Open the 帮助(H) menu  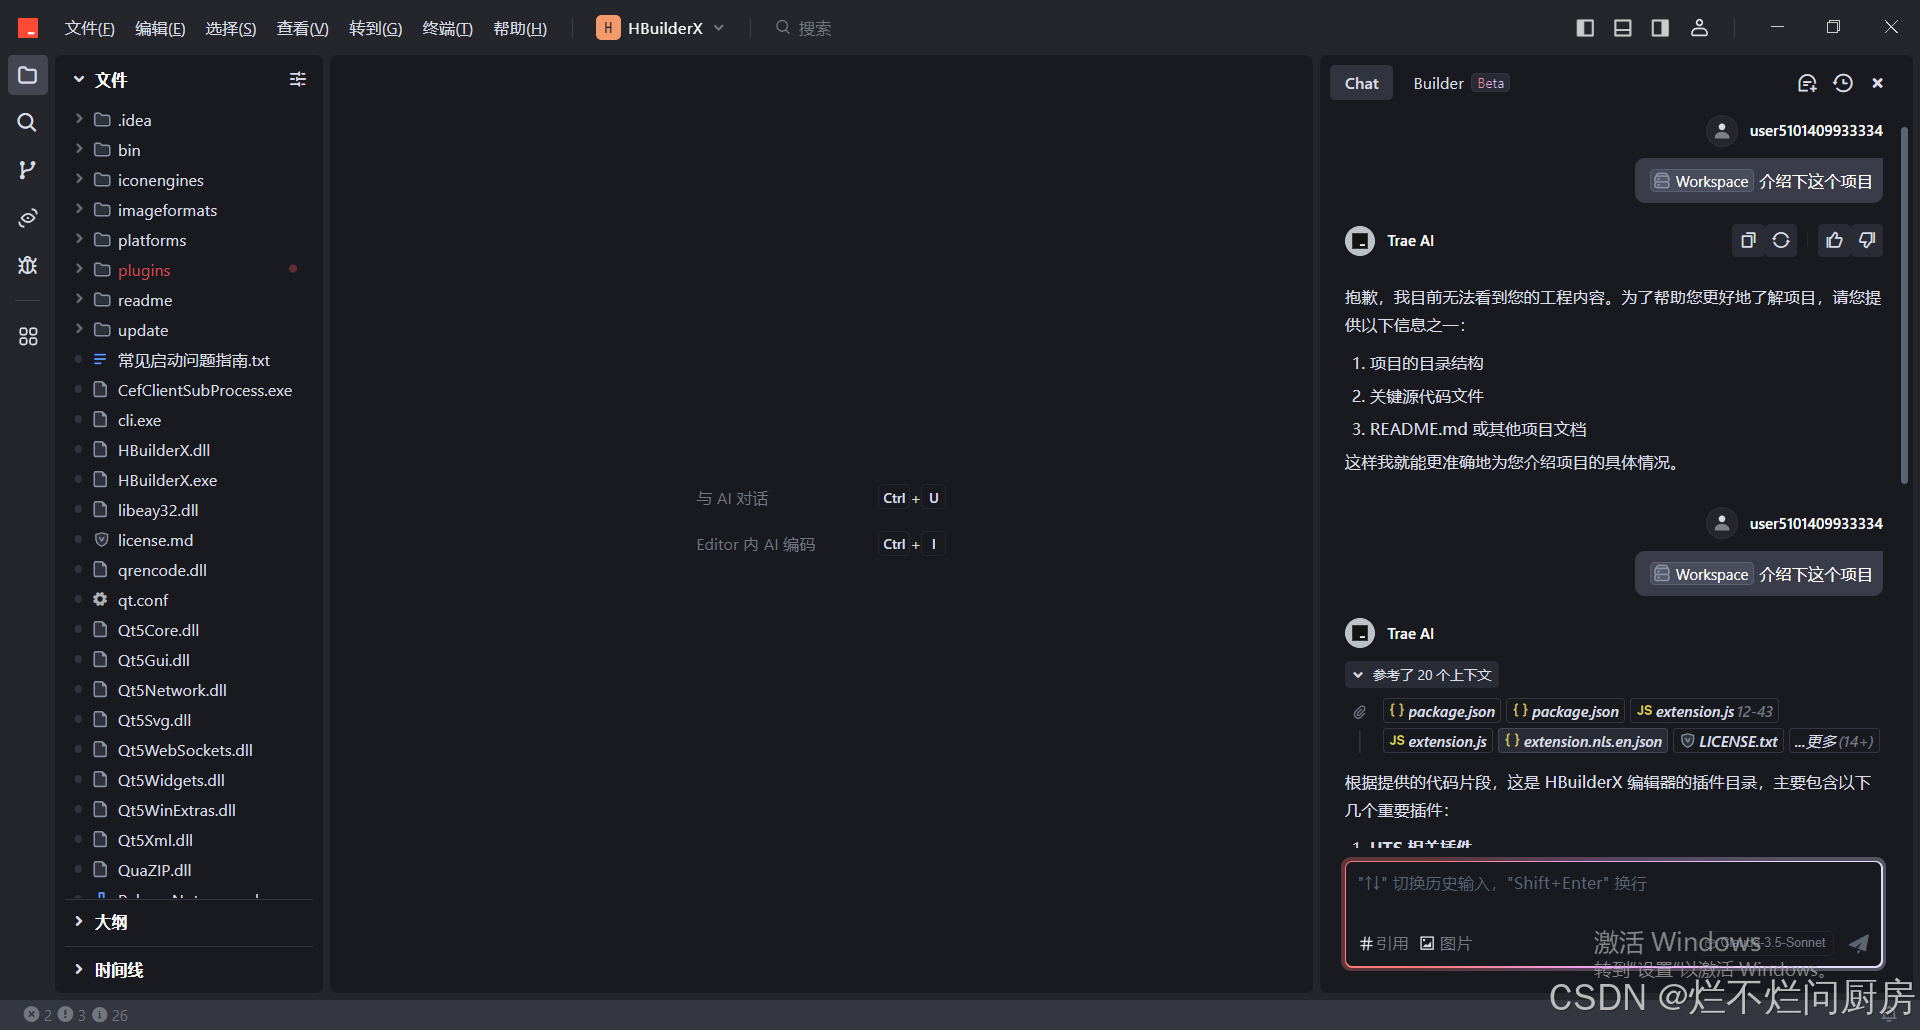click(x=520, y=28)
